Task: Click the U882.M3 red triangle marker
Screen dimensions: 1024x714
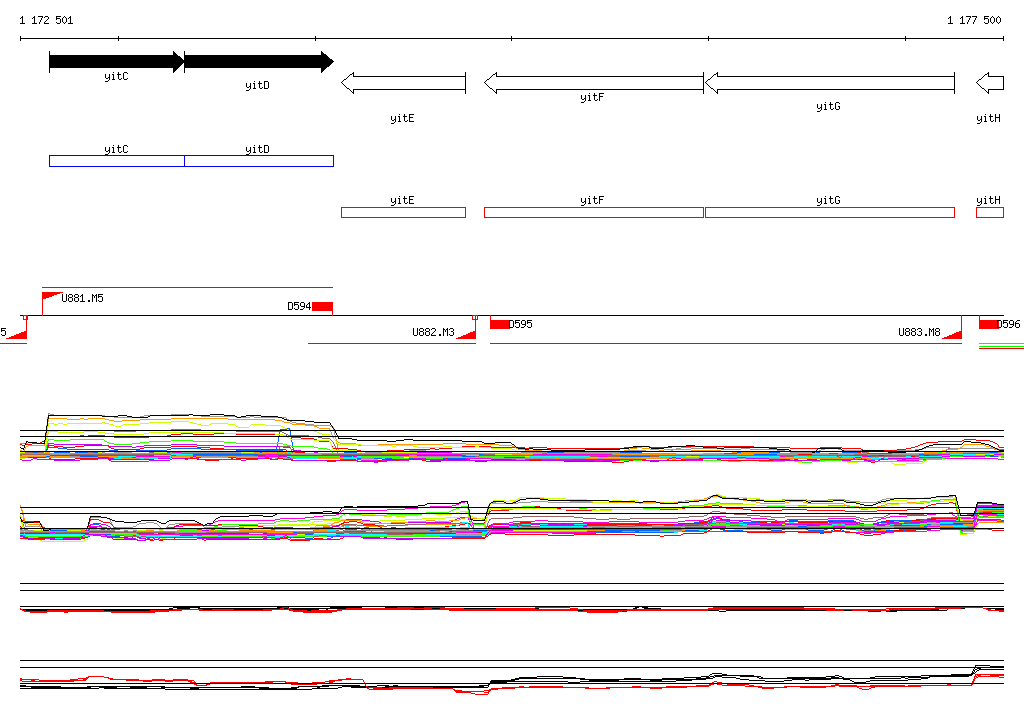Action: (466, 334)
